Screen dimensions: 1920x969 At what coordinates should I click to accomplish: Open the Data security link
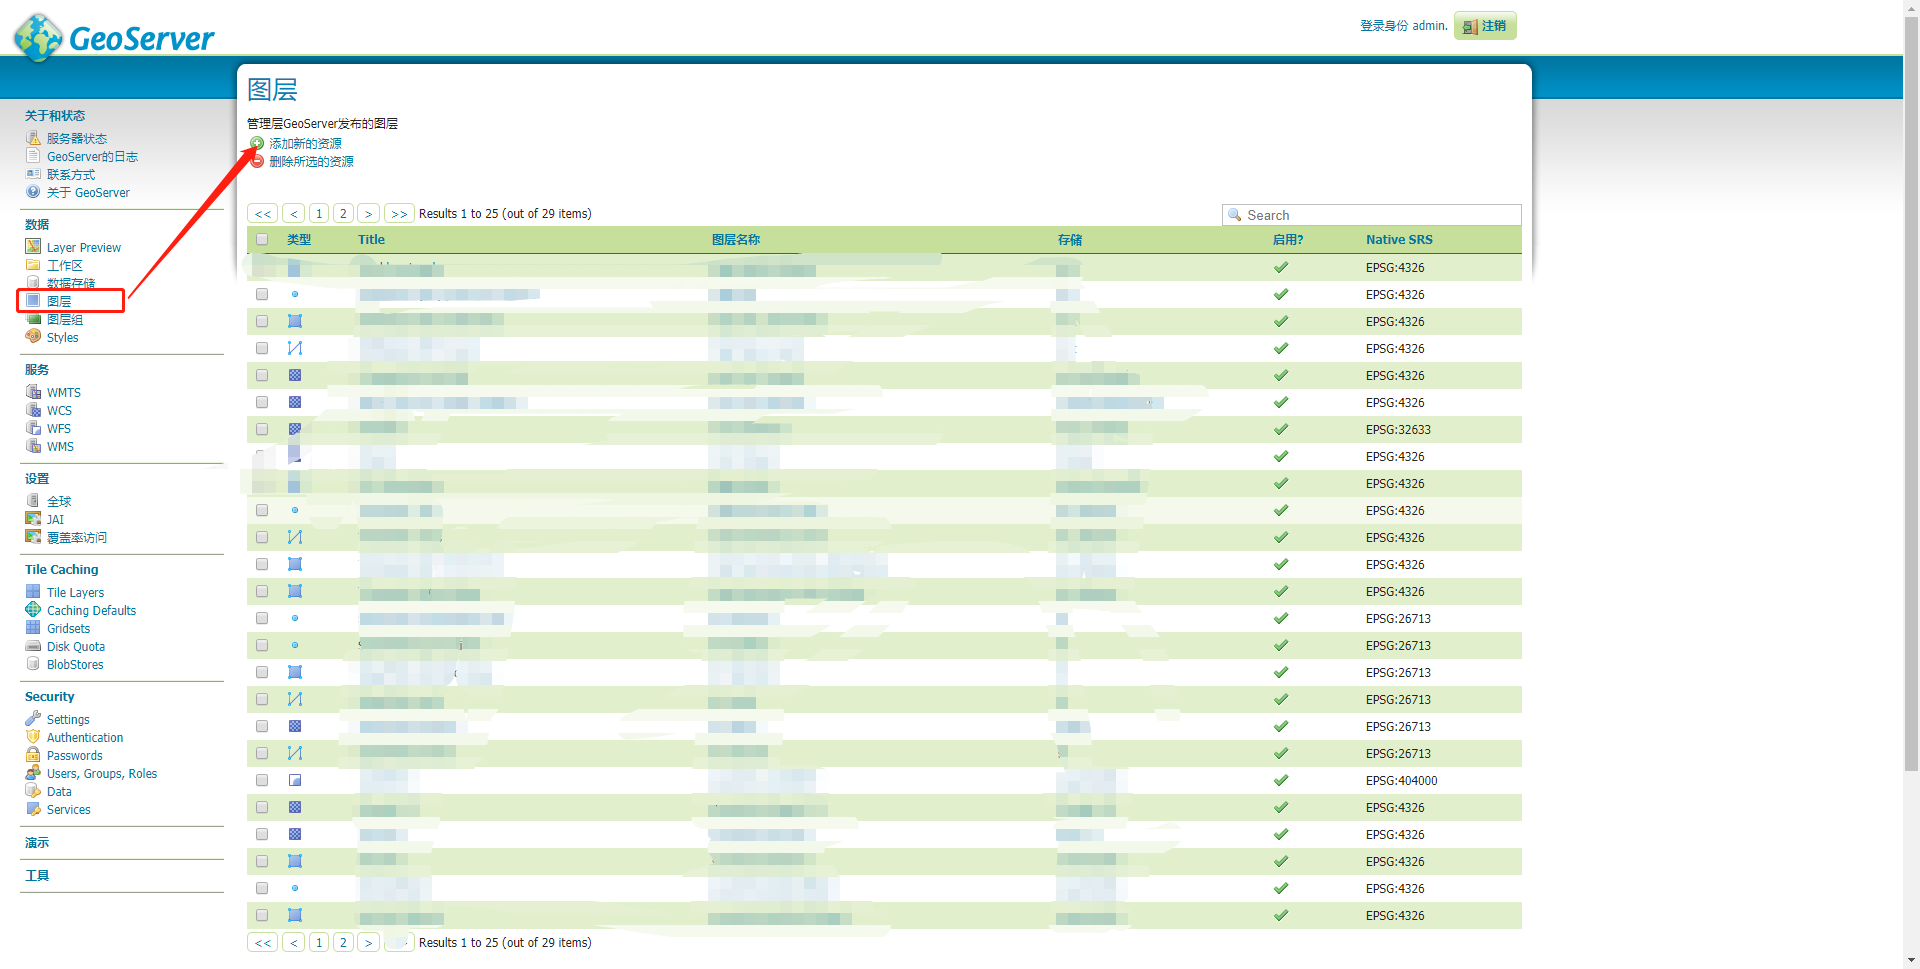click(x=59, y=791)
